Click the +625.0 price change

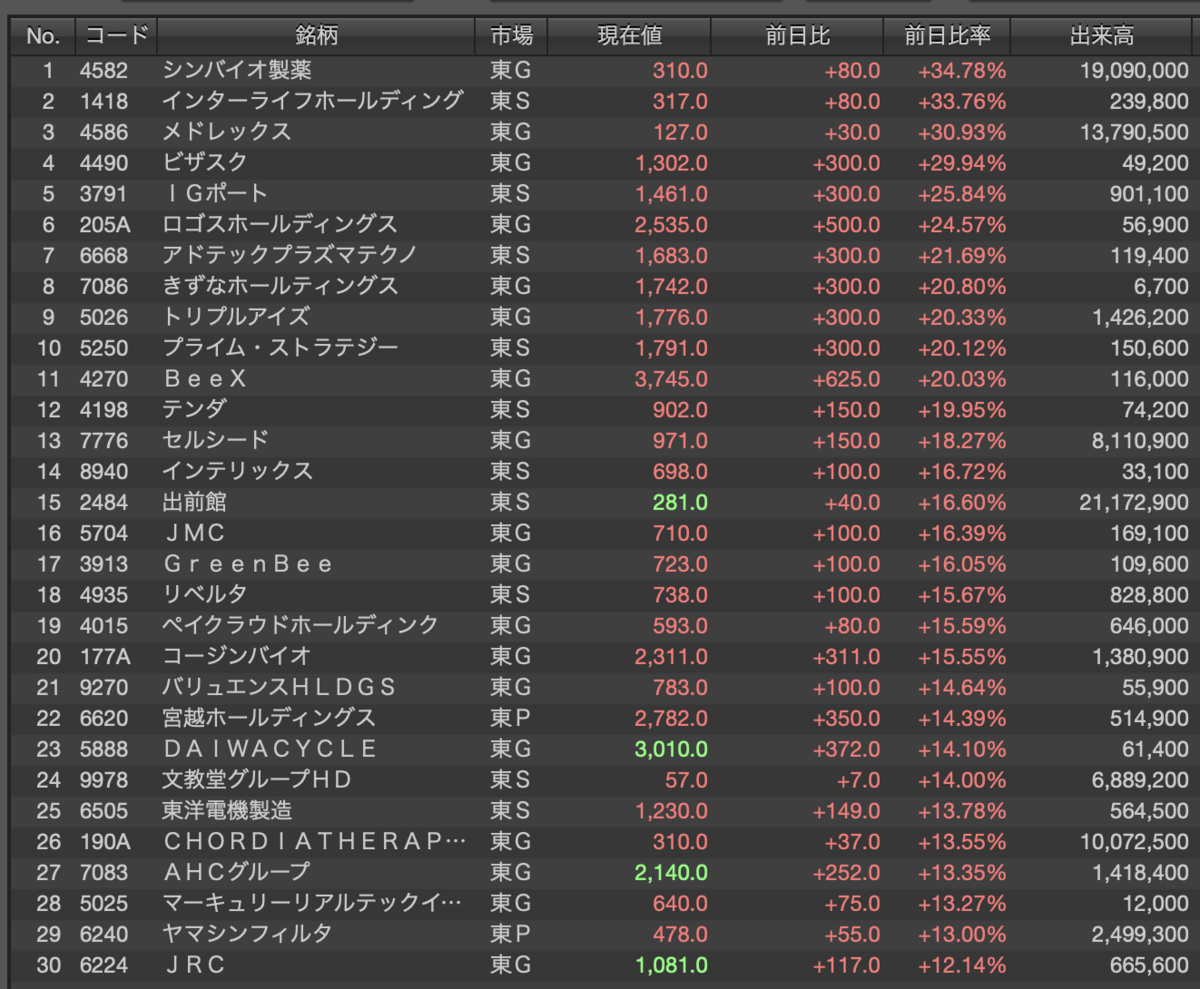tap(847, 379)
